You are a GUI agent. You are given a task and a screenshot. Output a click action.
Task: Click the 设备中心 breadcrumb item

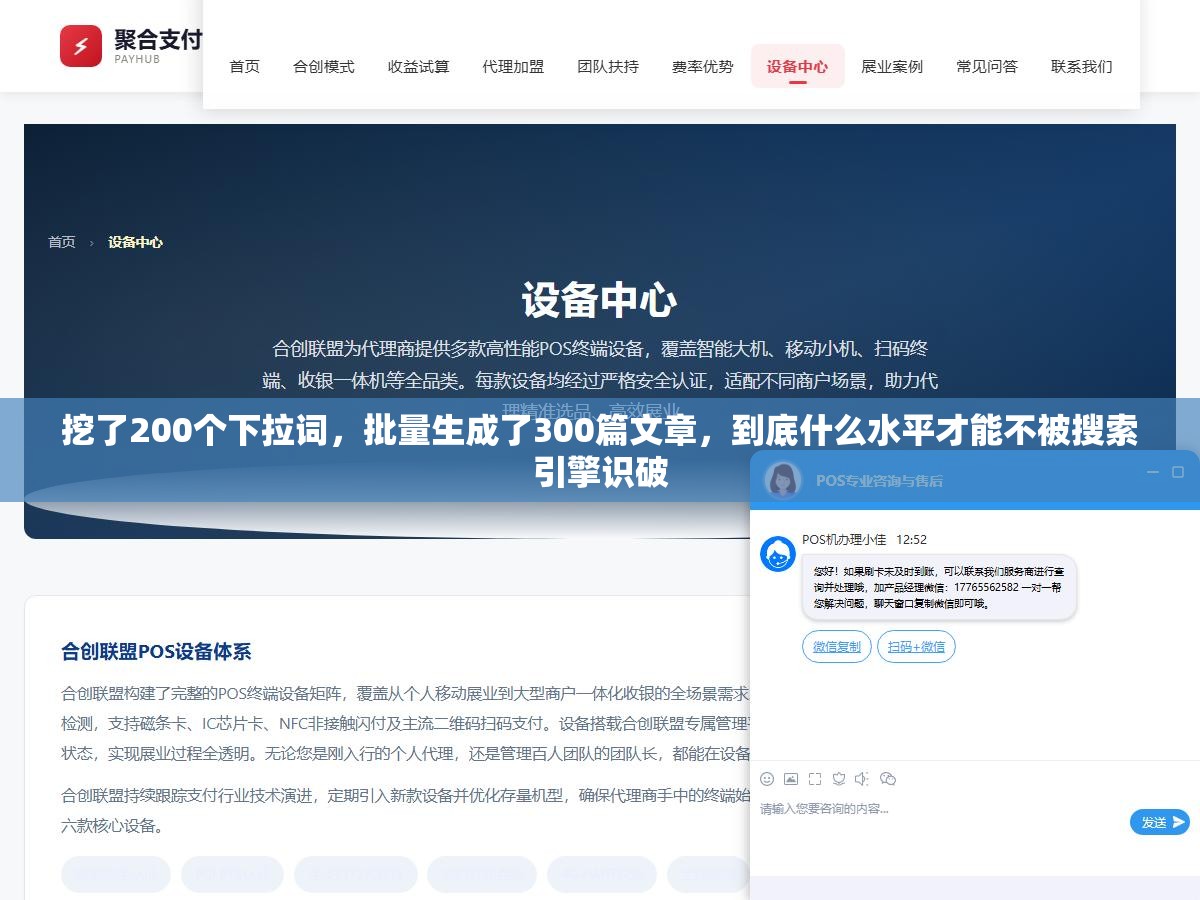(136, 242)
